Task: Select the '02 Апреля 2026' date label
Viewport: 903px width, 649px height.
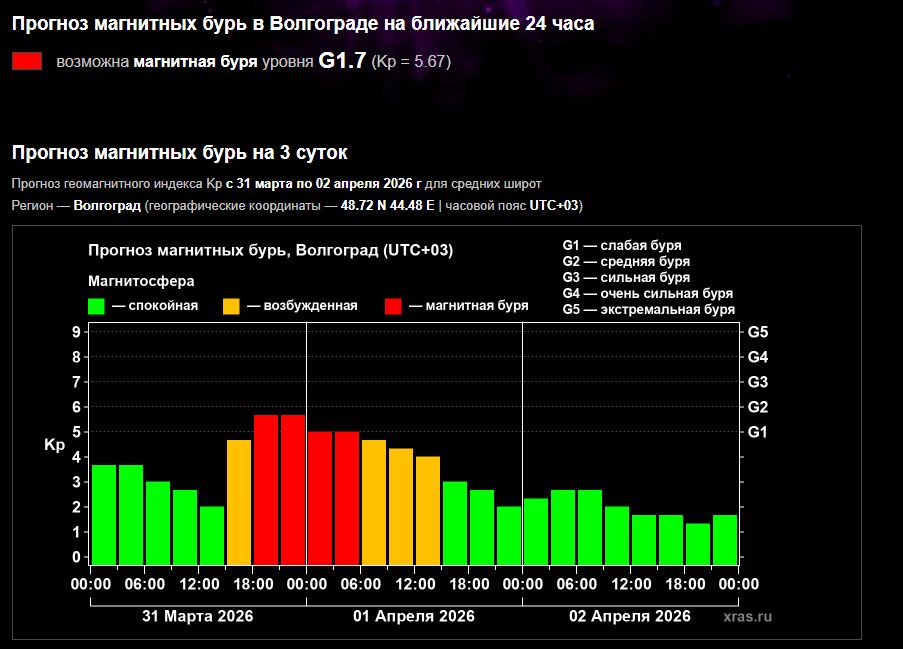Action: coord(630,616)
